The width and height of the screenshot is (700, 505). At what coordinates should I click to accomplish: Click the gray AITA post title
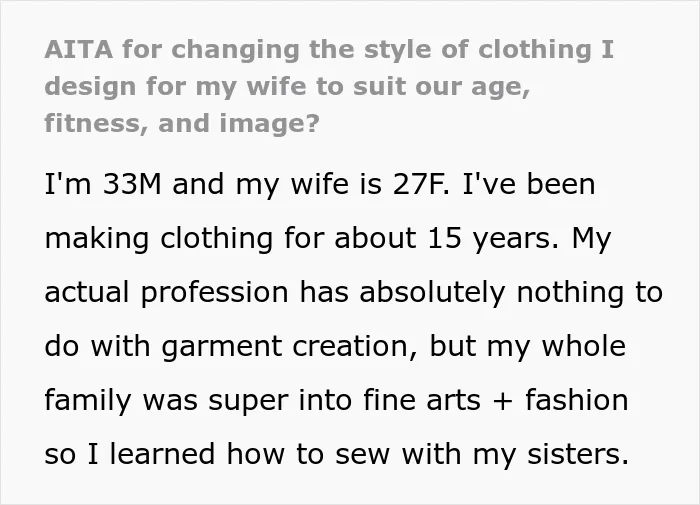(329, 86)
